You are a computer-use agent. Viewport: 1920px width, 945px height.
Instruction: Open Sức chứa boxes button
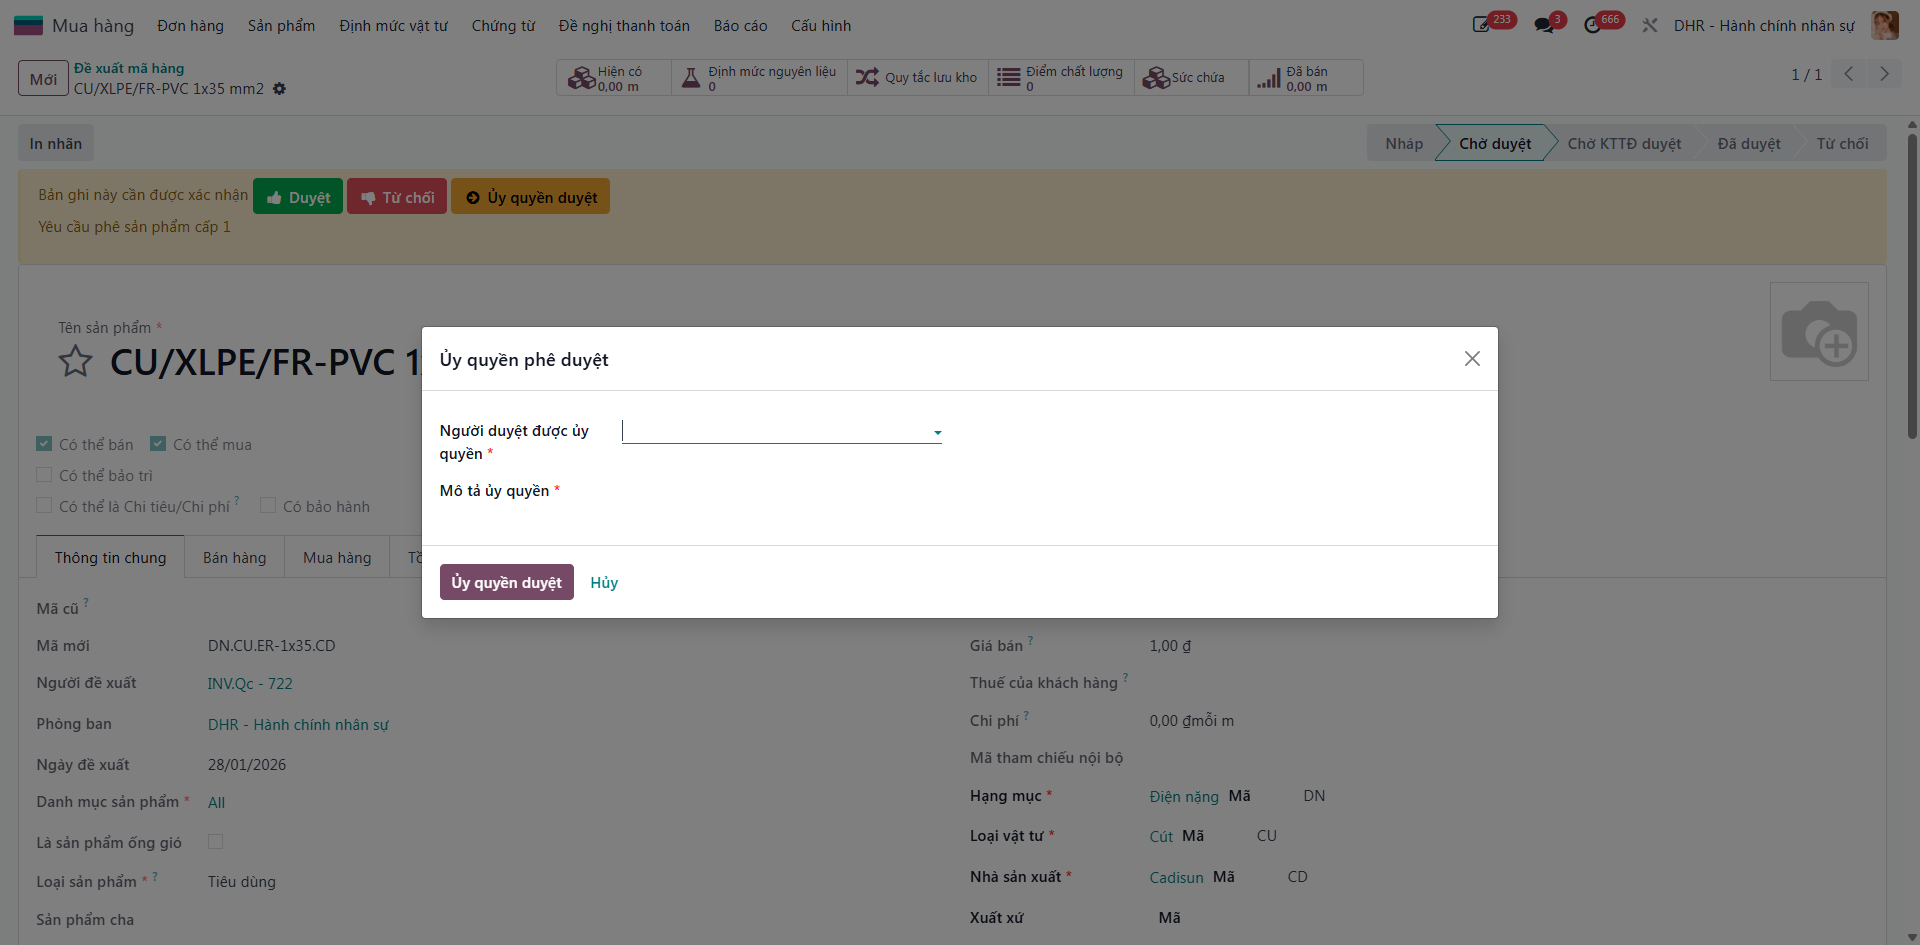(1191, 78)
